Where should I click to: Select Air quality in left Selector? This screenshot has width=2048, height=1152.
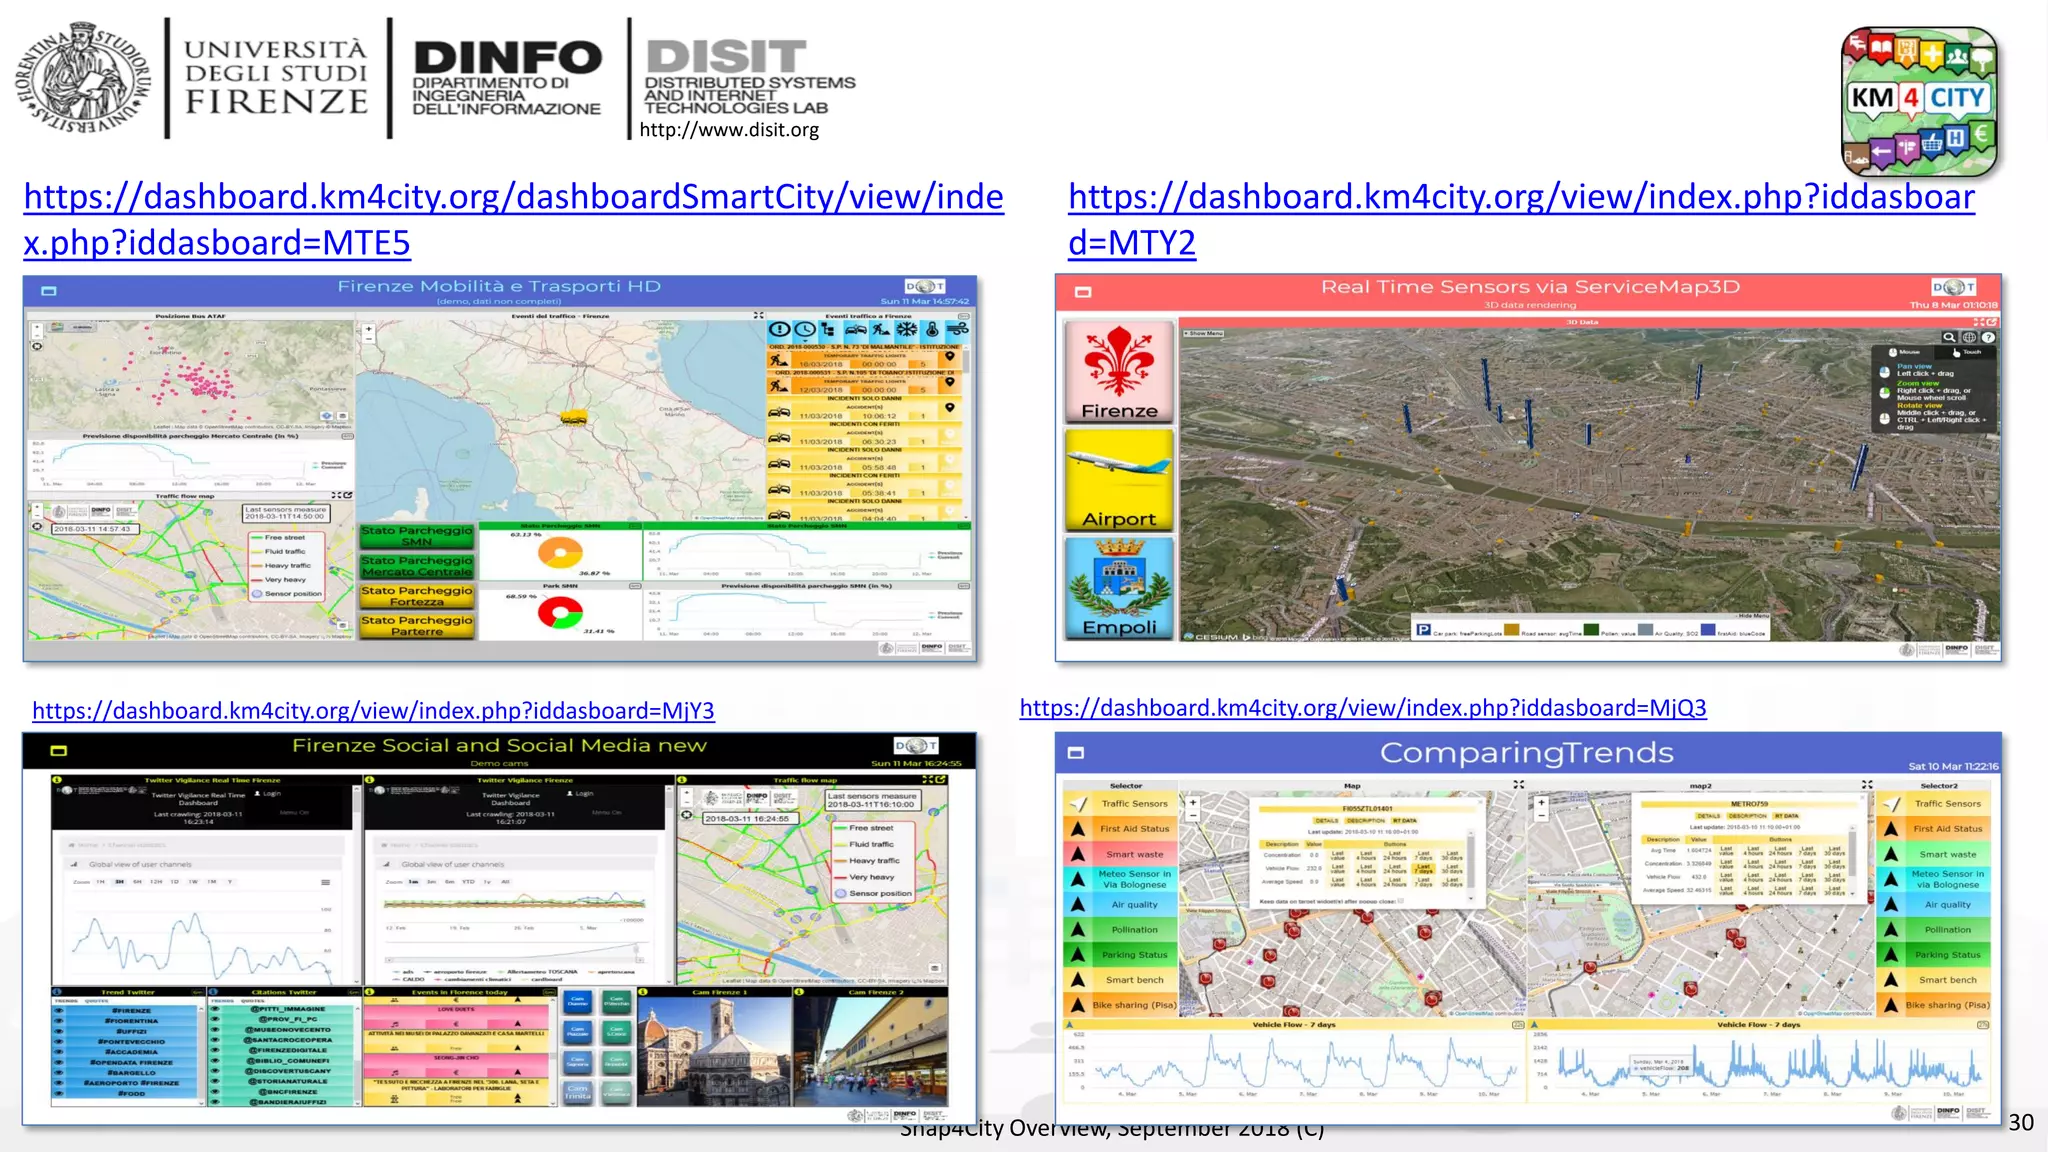point(1120,905)
